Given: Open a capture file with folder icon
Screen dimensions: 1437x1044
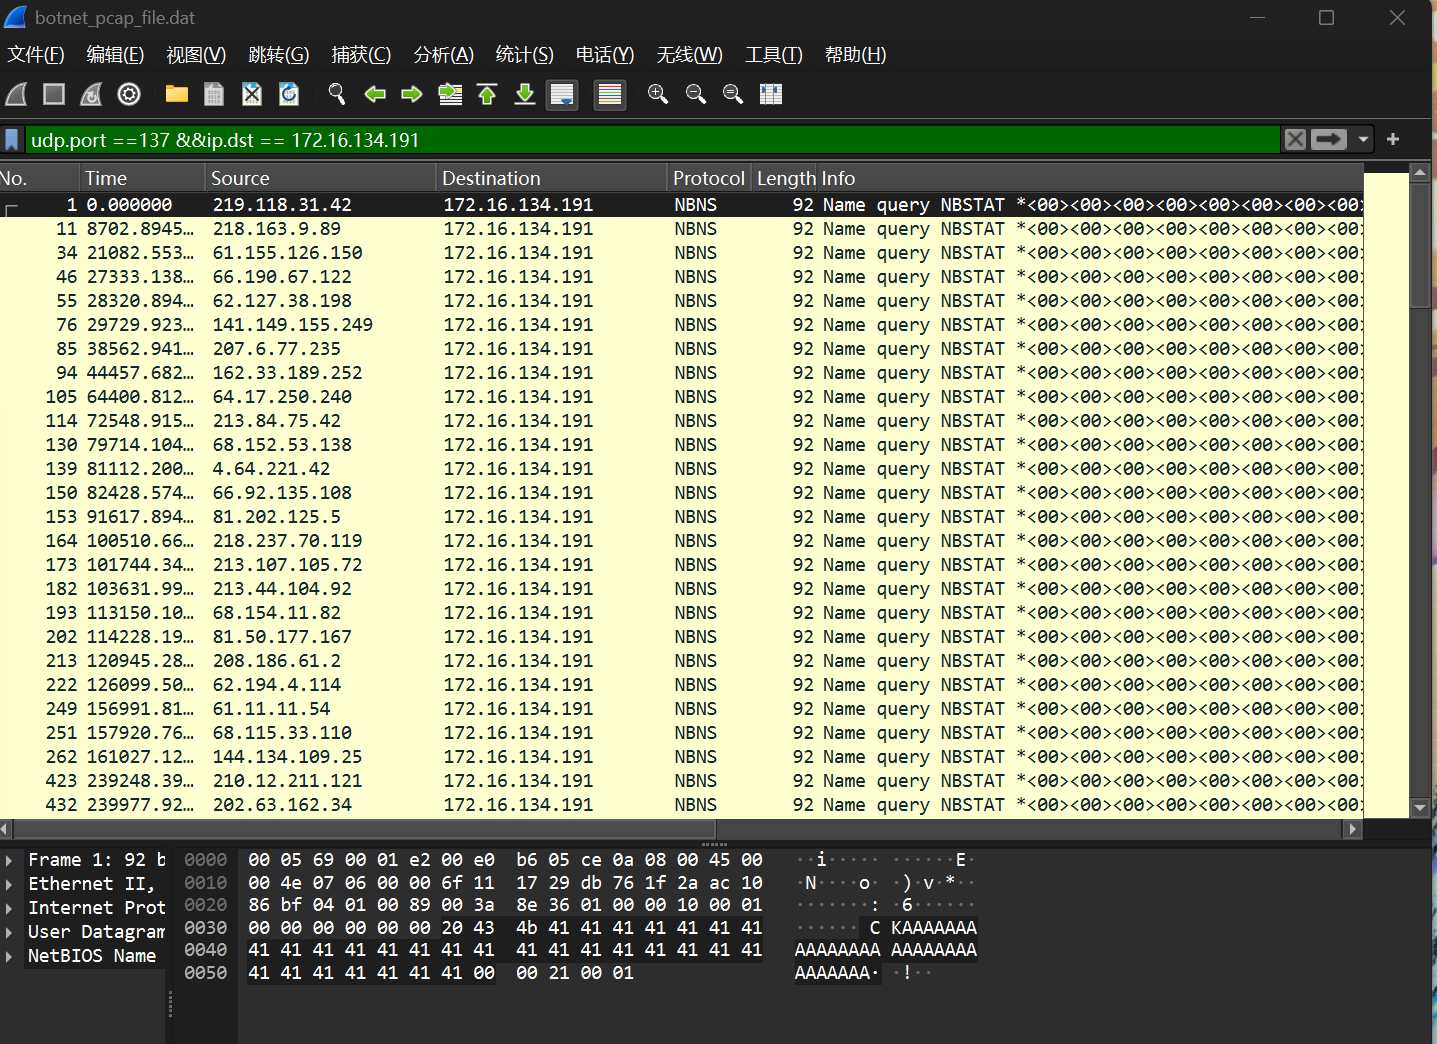Looking at the screenshot, I should click(177, 94).
